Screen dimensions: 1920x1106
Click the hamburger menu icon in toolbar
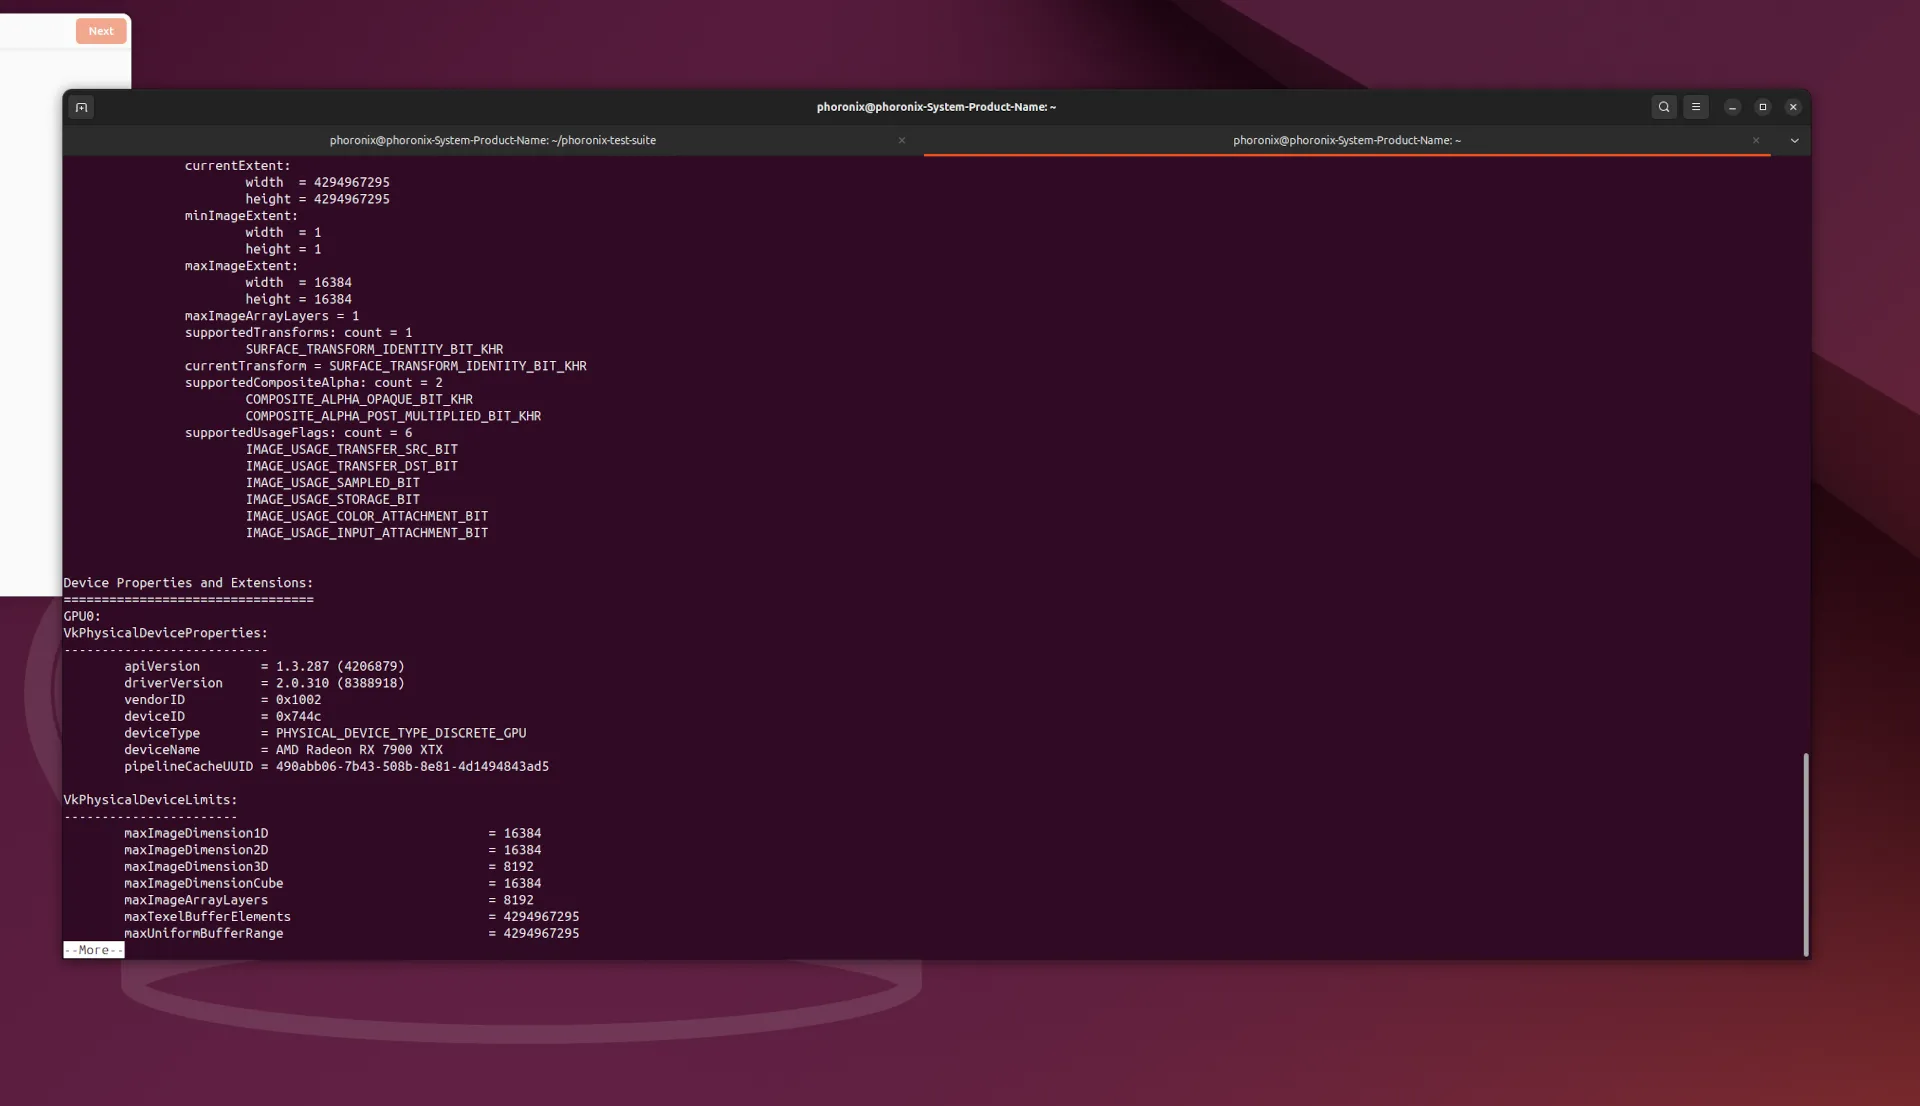click(1696, 107)
